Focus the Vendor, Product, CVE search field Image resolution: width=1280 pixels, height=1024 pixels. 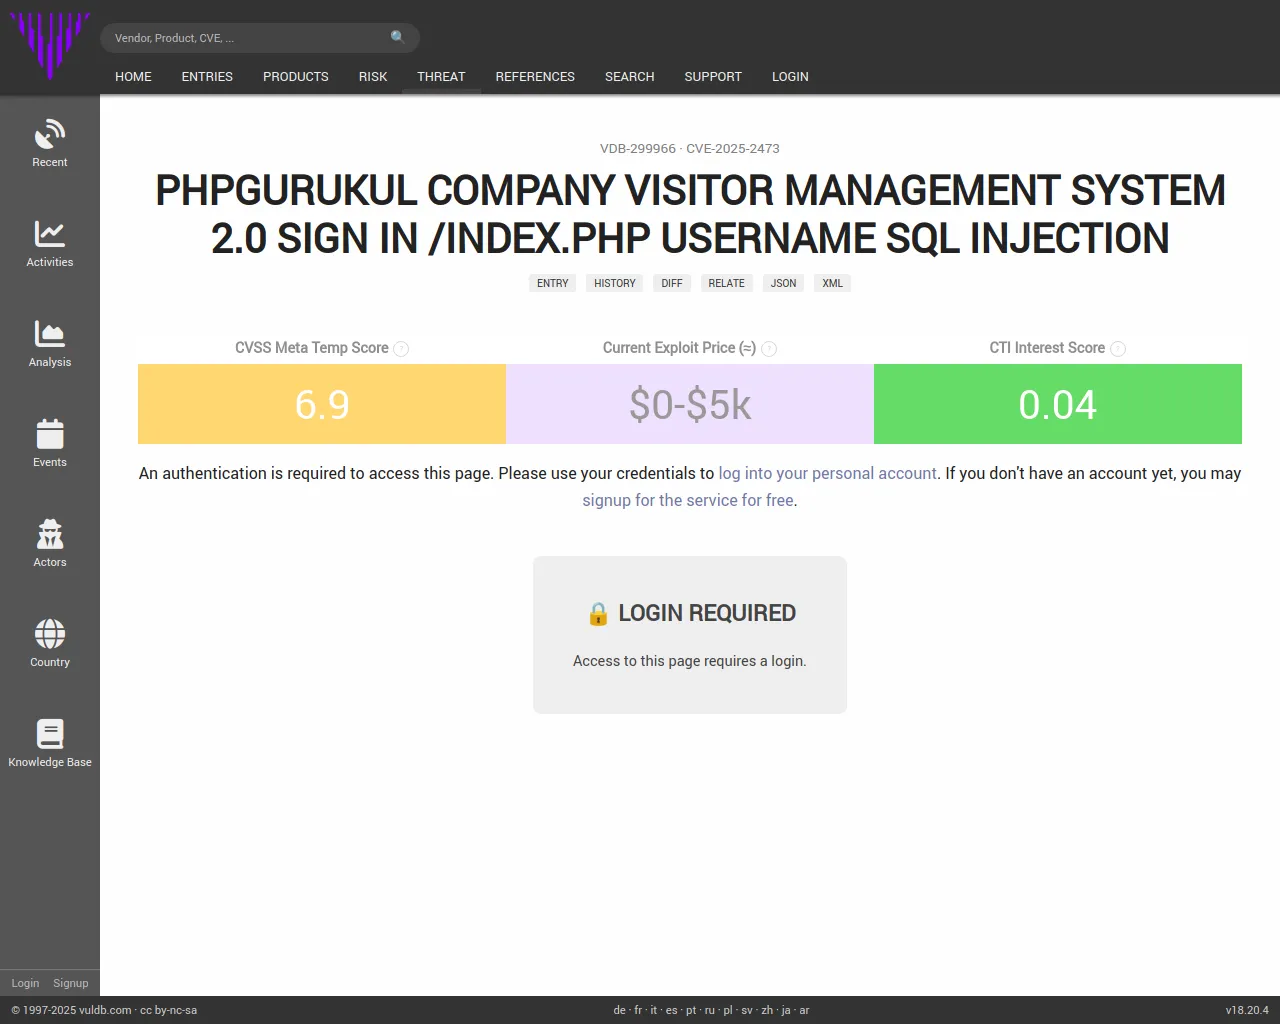[260, 38]
